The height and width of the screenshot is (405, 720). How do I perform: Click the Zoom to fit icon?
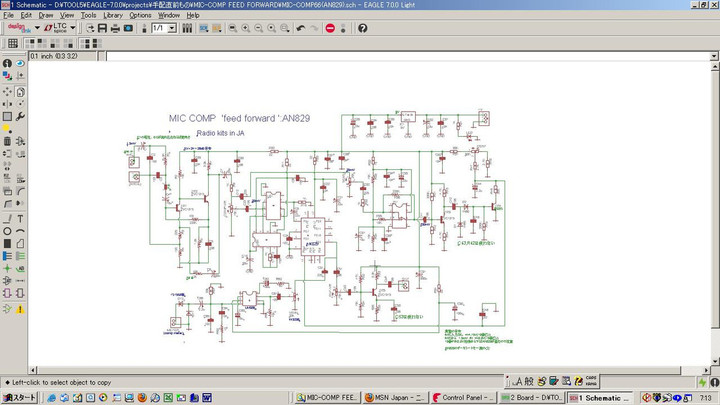coord(233,28)
